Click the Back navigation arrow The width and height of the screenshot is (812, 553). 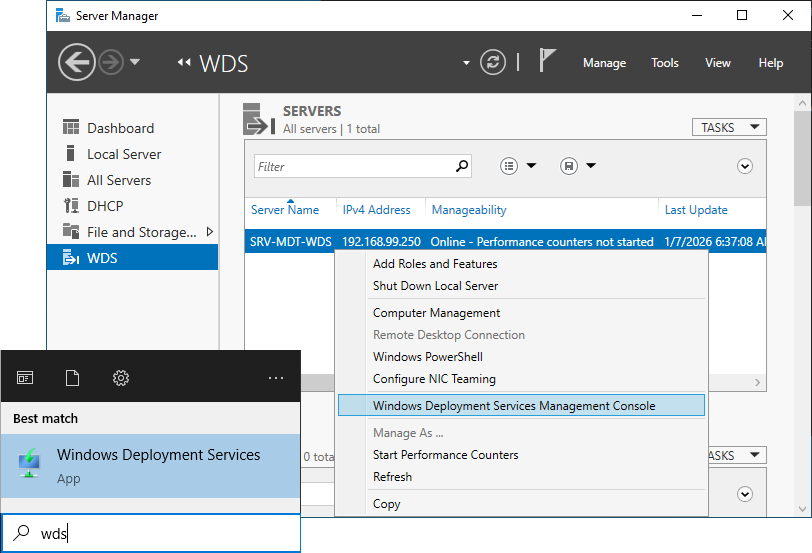pyautogui.click(x=77, y=63)
